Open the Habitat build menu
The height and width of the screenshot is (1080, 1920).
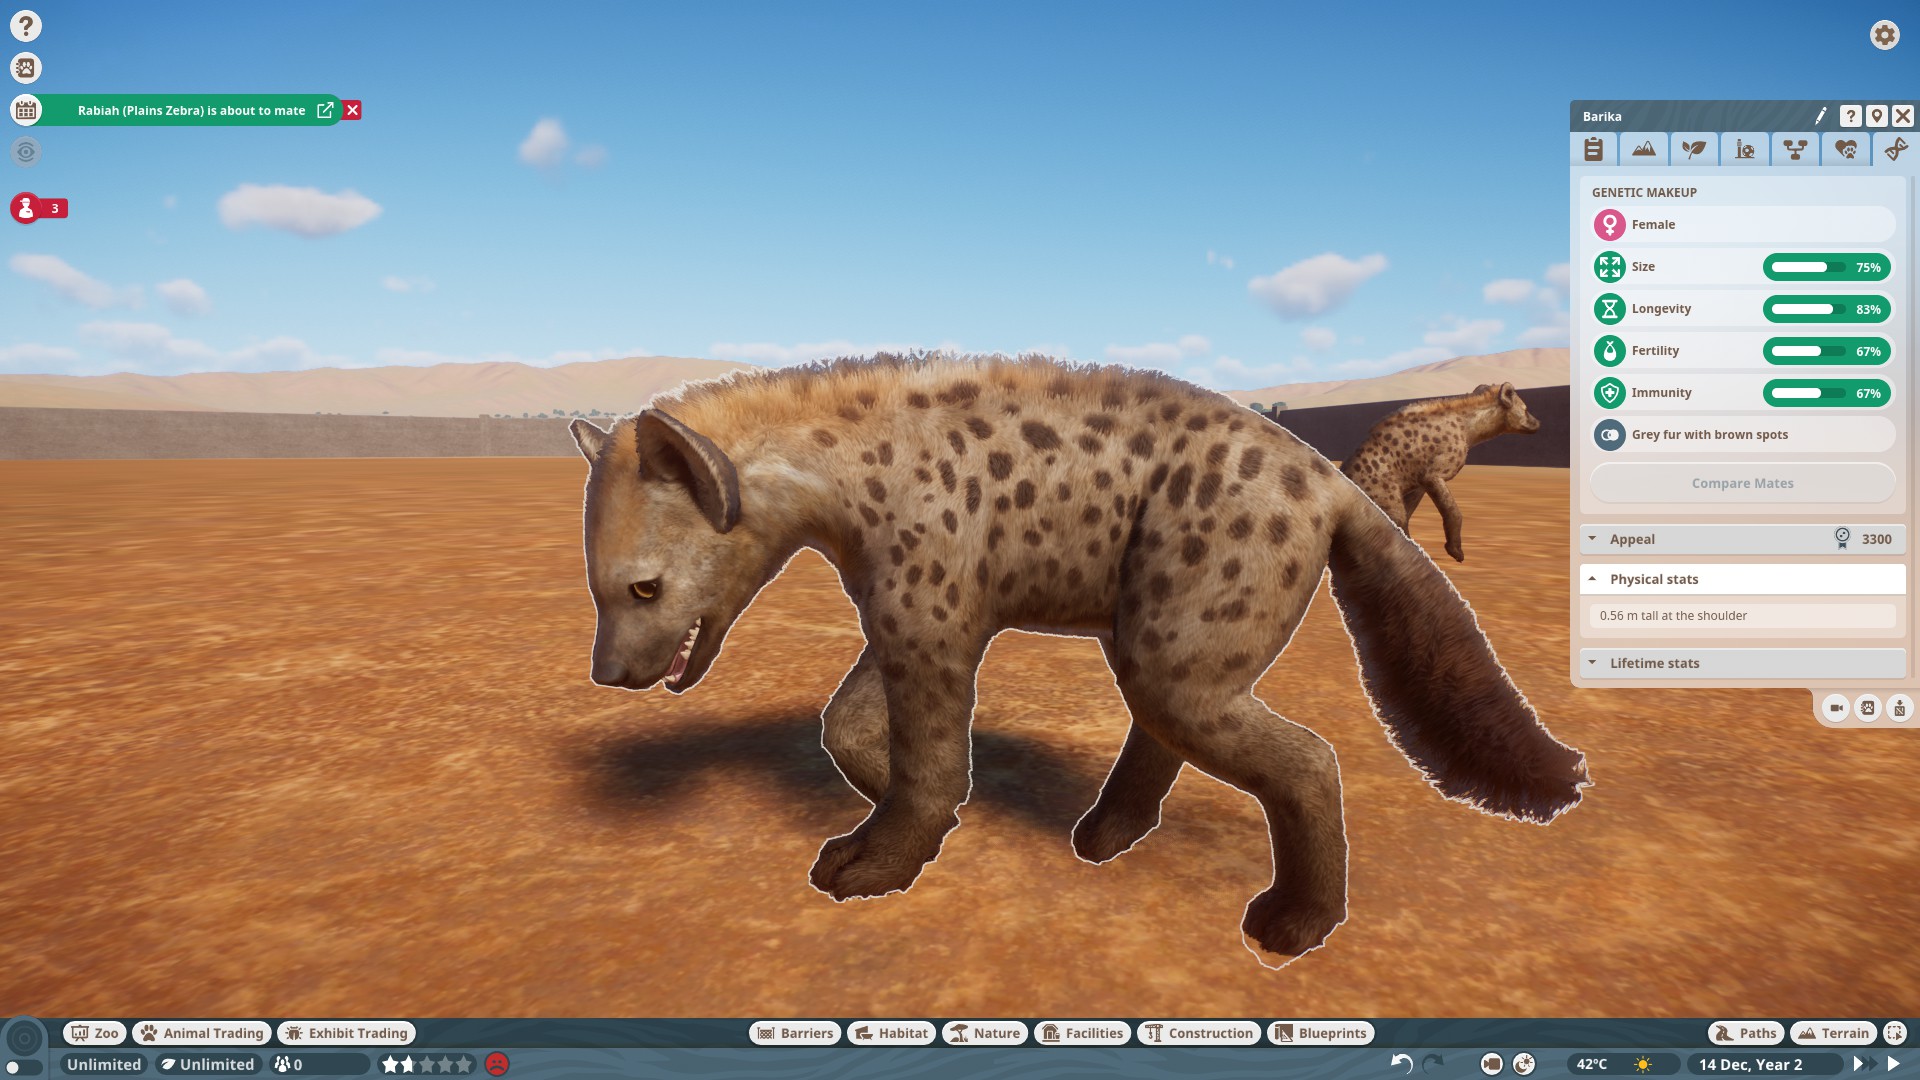coord(891,1033)
